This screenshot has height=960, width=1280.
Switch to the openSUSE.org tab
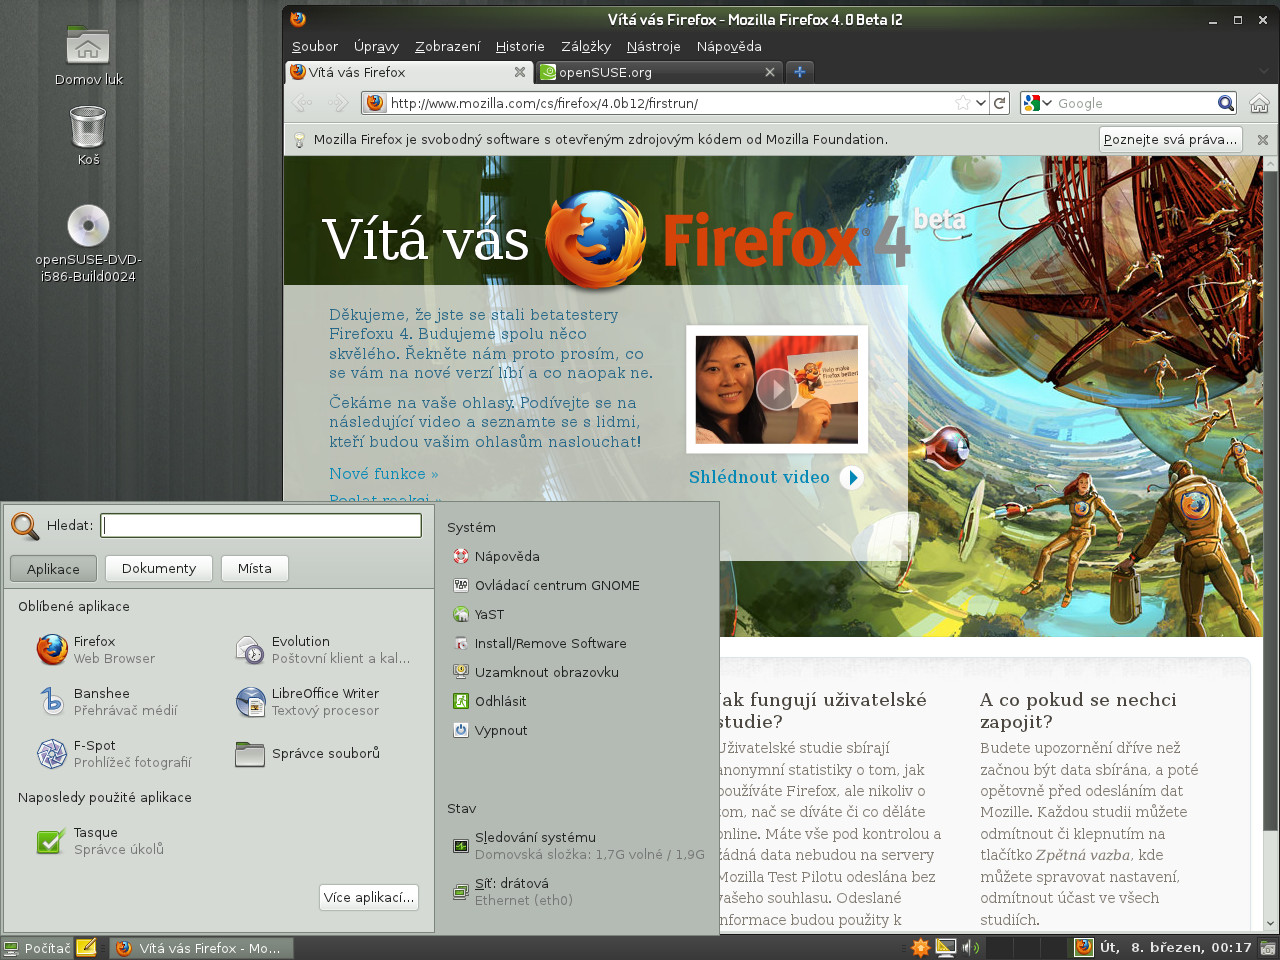click(x=650, y=72)
